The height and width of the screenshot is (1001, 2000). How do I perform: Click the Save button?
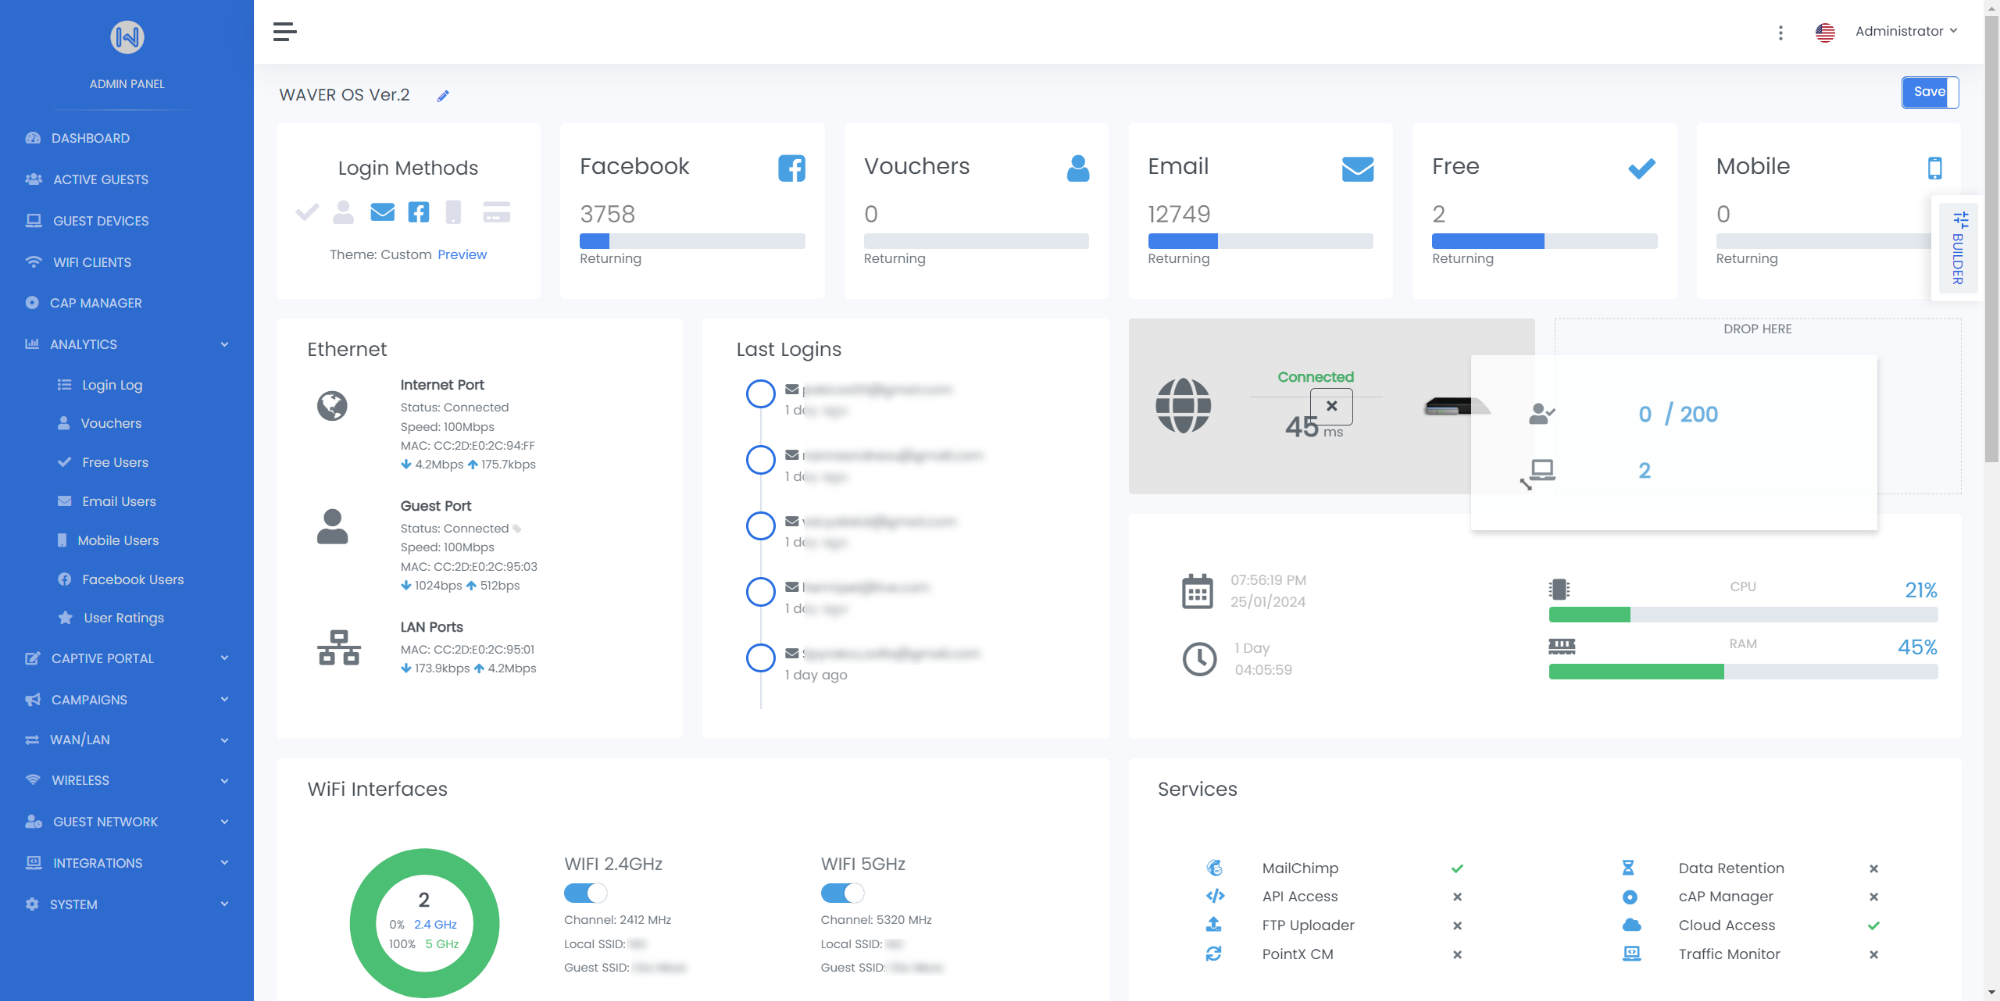click(x=1929, y=92)
